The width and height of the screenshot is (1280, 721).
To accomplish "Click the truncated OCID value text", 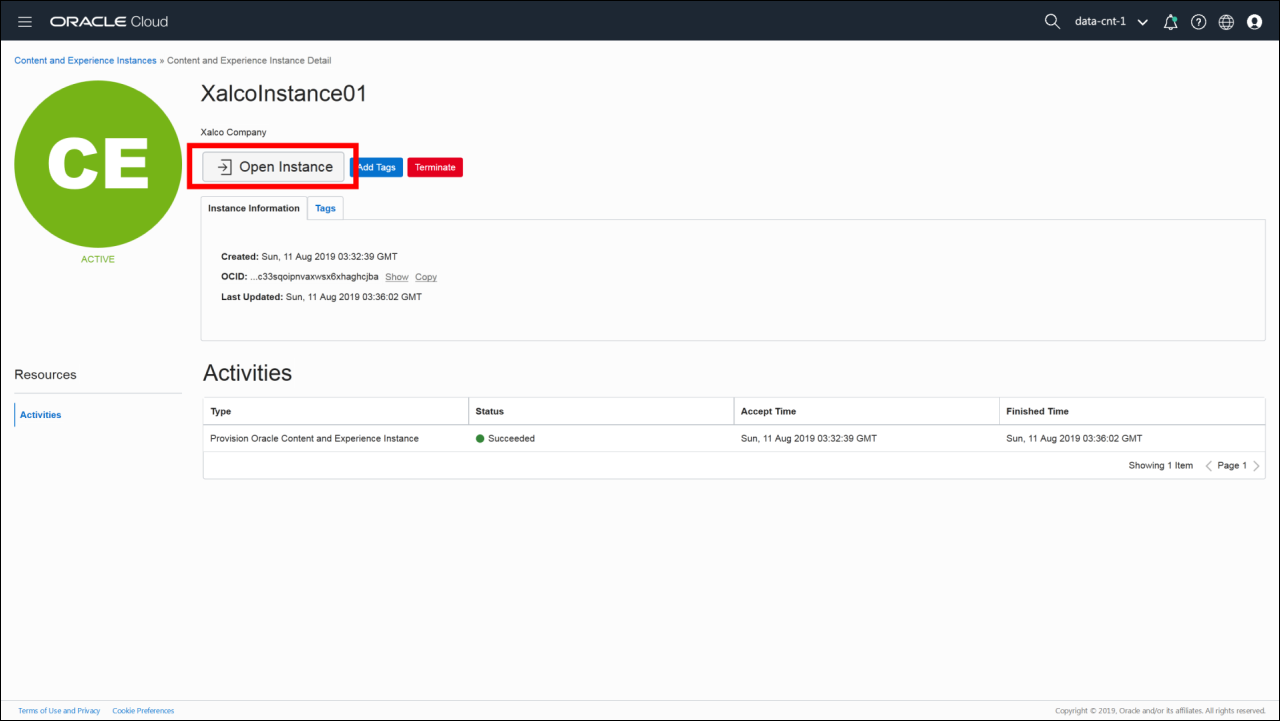I will [x=314, y=277].
